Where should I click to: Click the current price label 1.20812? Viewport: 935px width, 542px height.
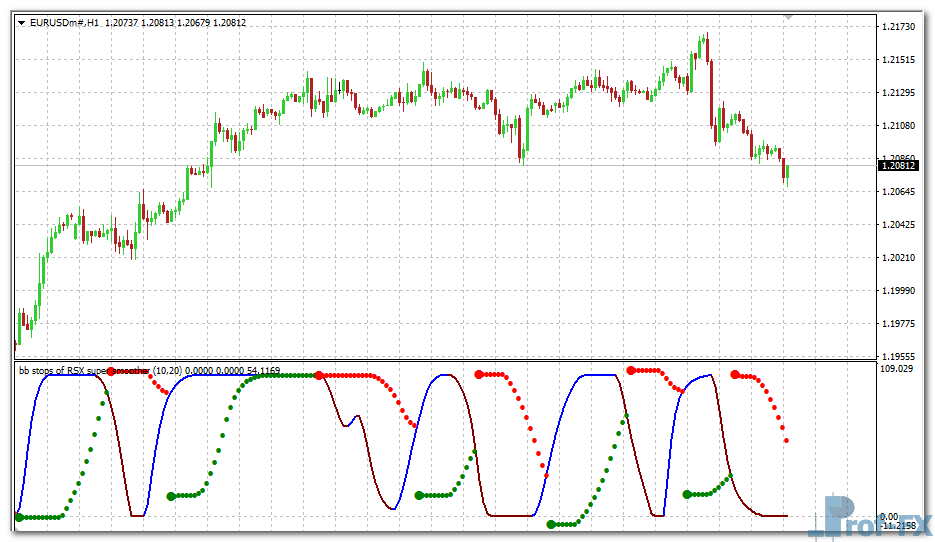pos(900,165)
